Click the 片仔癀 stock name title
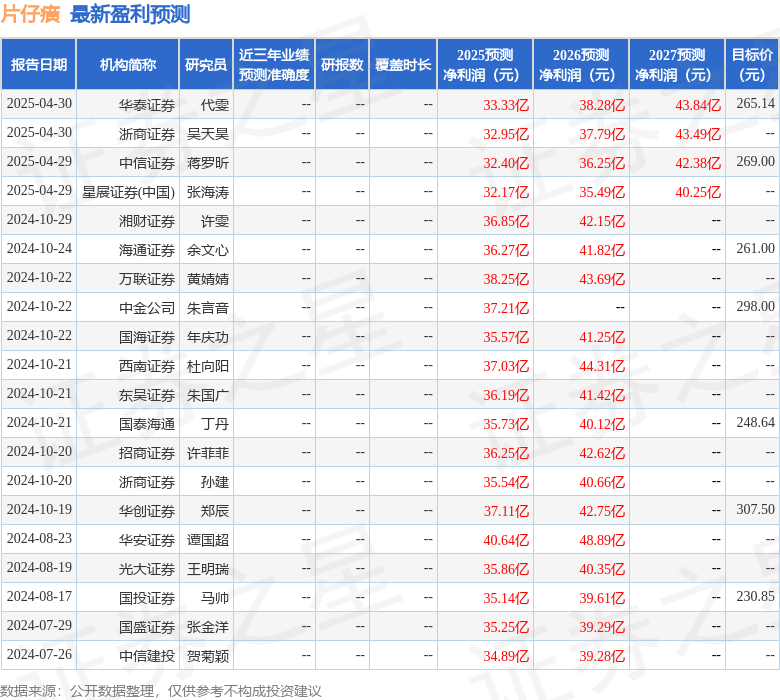This screenshot has width=780, height=700. 30,14
